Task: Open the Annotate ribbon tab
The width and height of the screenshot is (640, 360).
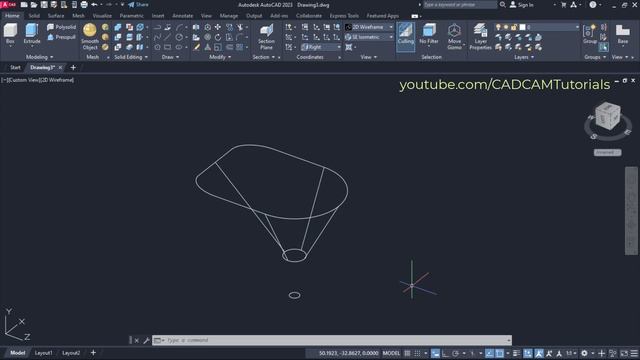Action: tap(182, 16)
